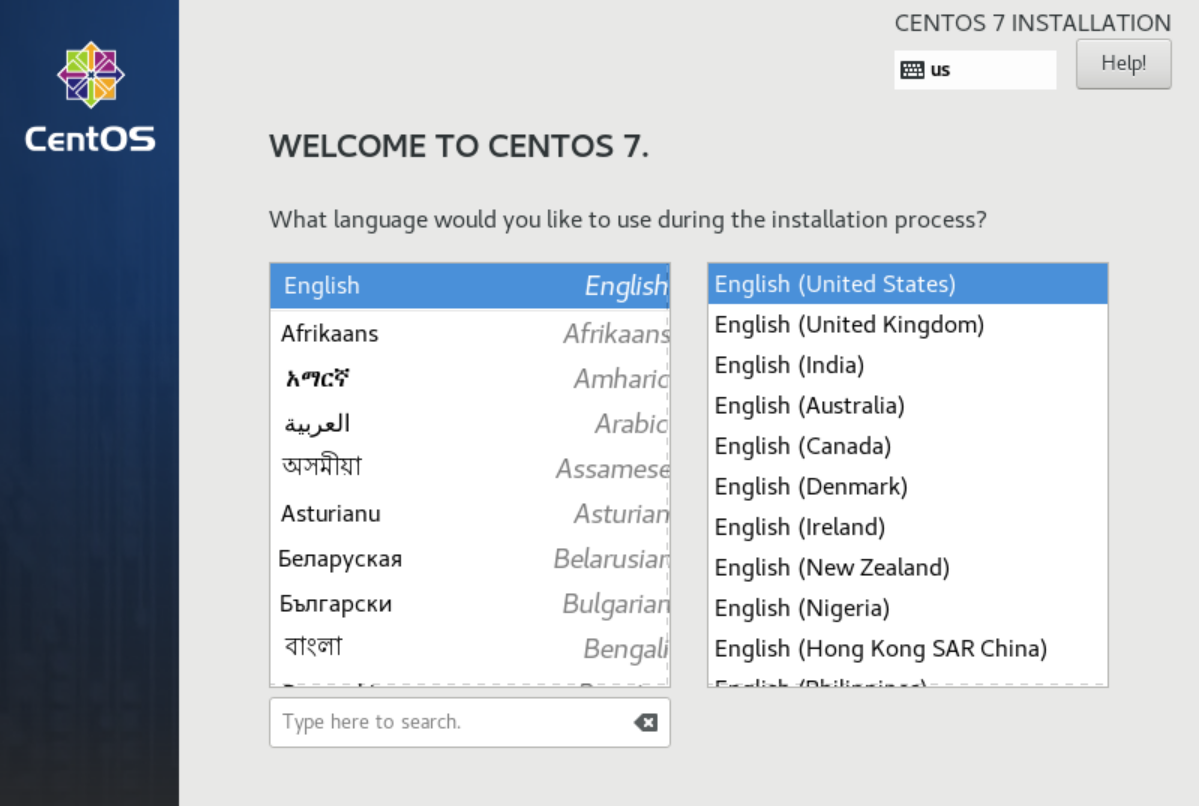Focus the 'Type here to search' field
The height and width of the screenshot is (806, 1202).
(450, 722)
